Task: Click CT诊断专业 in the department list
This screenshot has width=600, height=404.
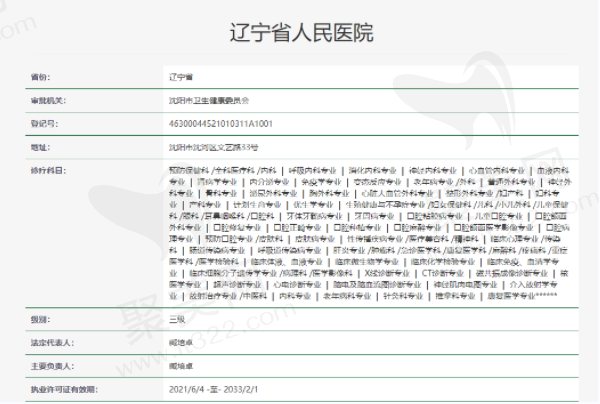Action: [442, 274]
